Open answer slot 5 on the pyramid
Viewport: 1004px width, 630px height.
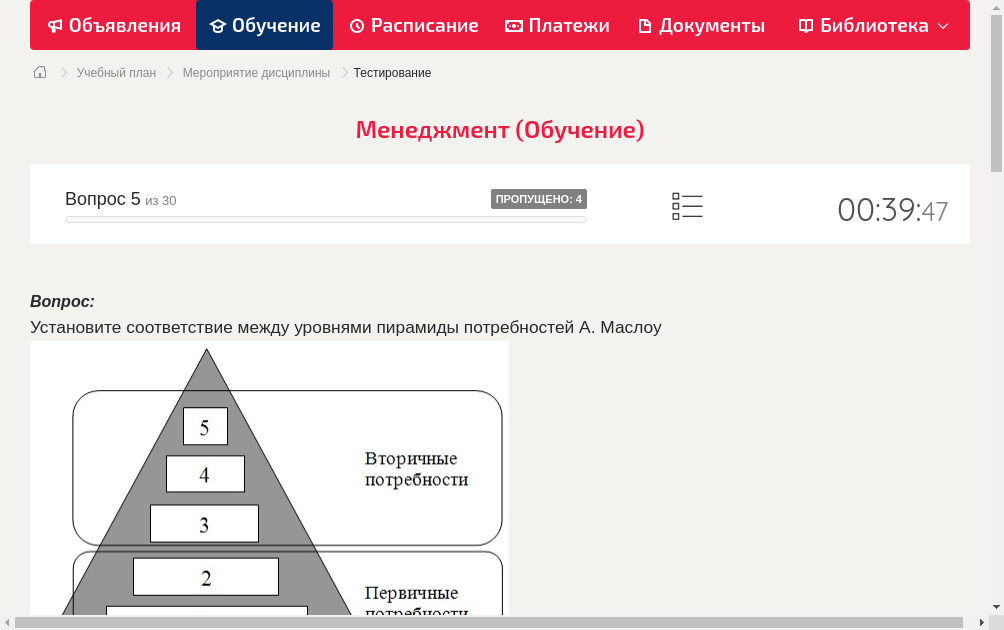point(205,426)
